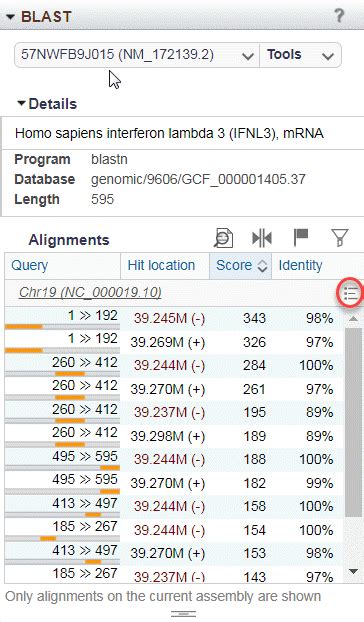This screenshot has height=622, width=364.
Task: Click the Alignments section heading
Action: (69, 240)
